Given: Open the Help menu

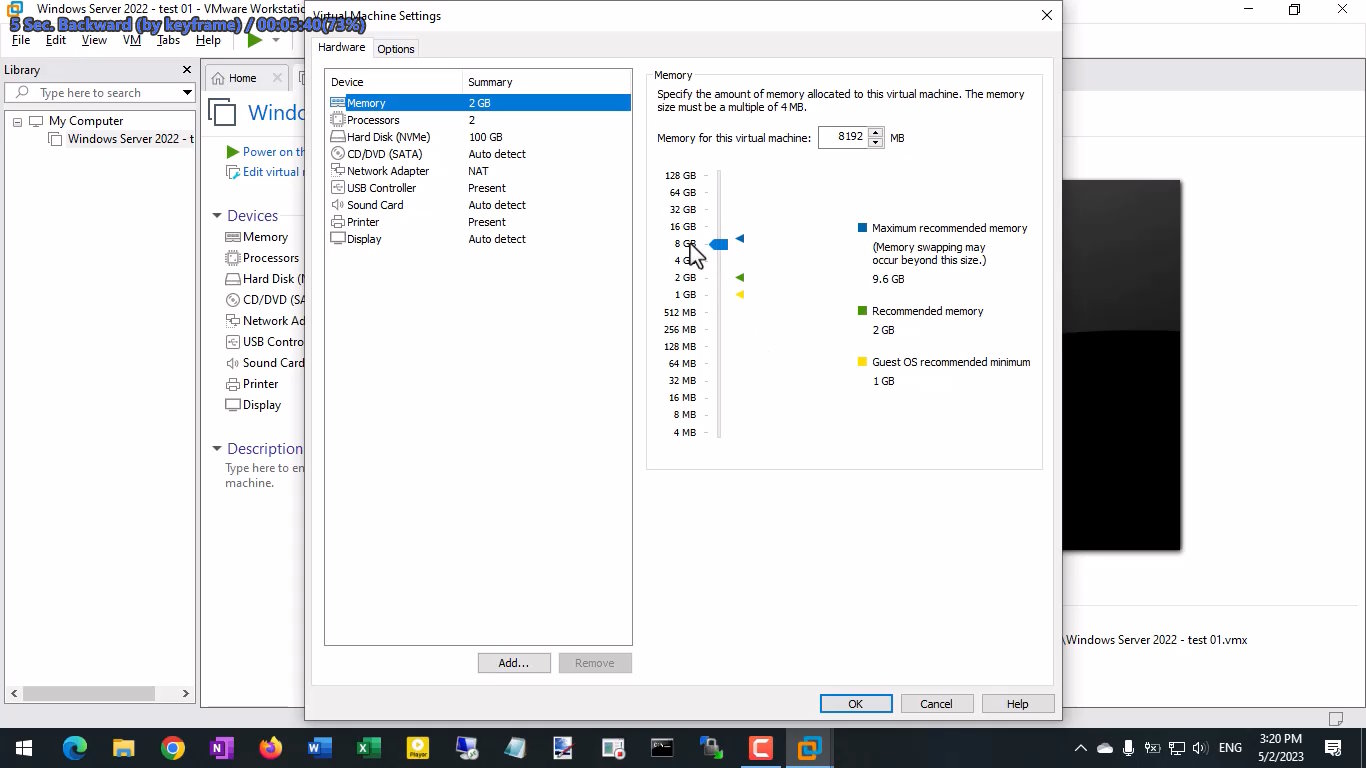Looking at the screenshot, I should point(208,40).
